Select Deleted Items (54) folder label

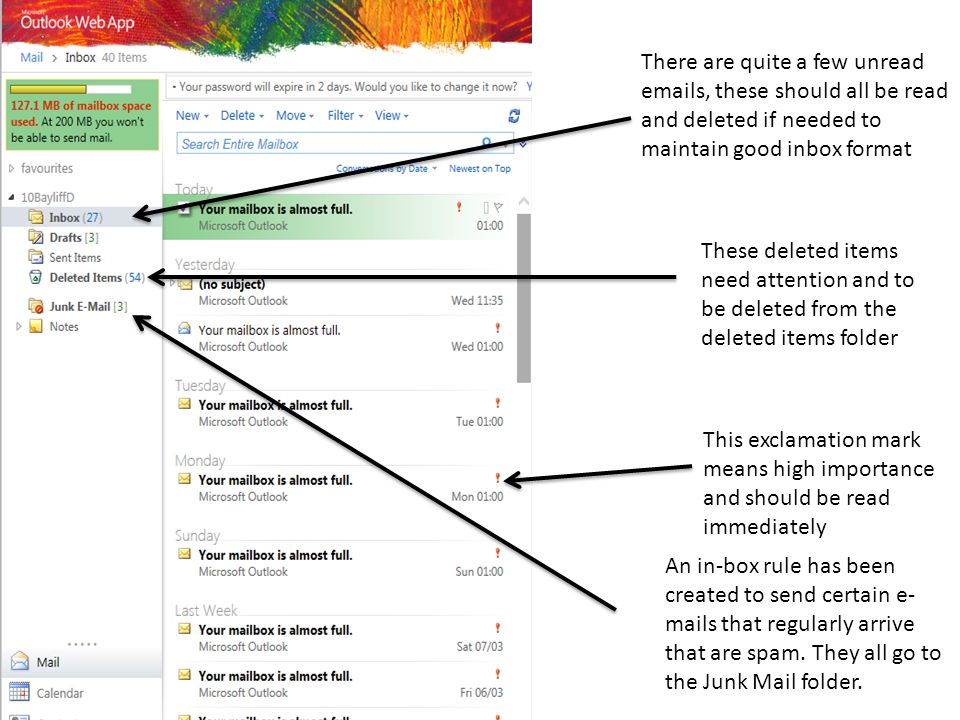(x=97, y=277)
